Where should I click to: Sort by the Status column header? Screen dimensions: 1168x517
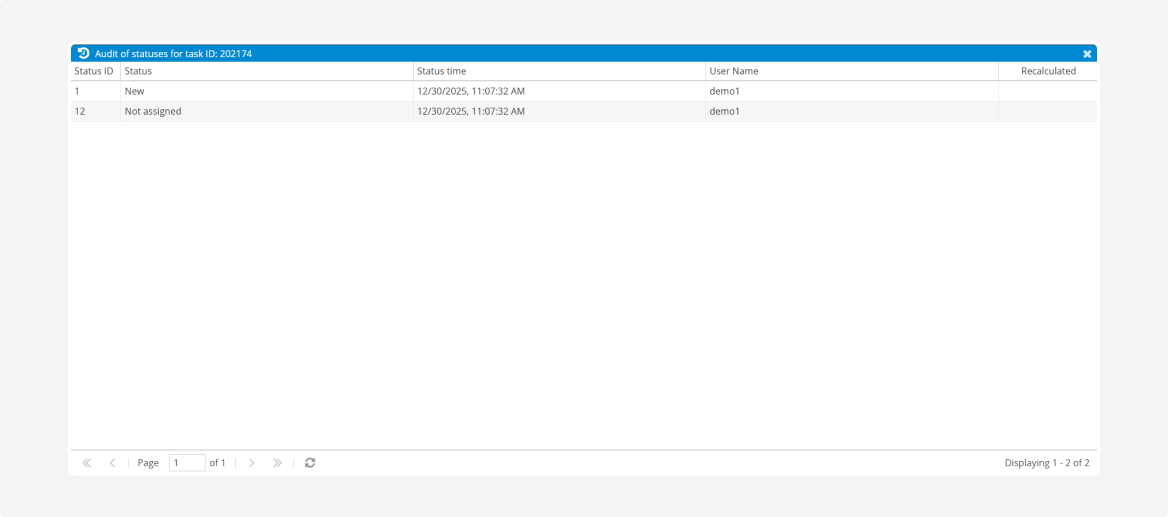(x=266, y=71)
